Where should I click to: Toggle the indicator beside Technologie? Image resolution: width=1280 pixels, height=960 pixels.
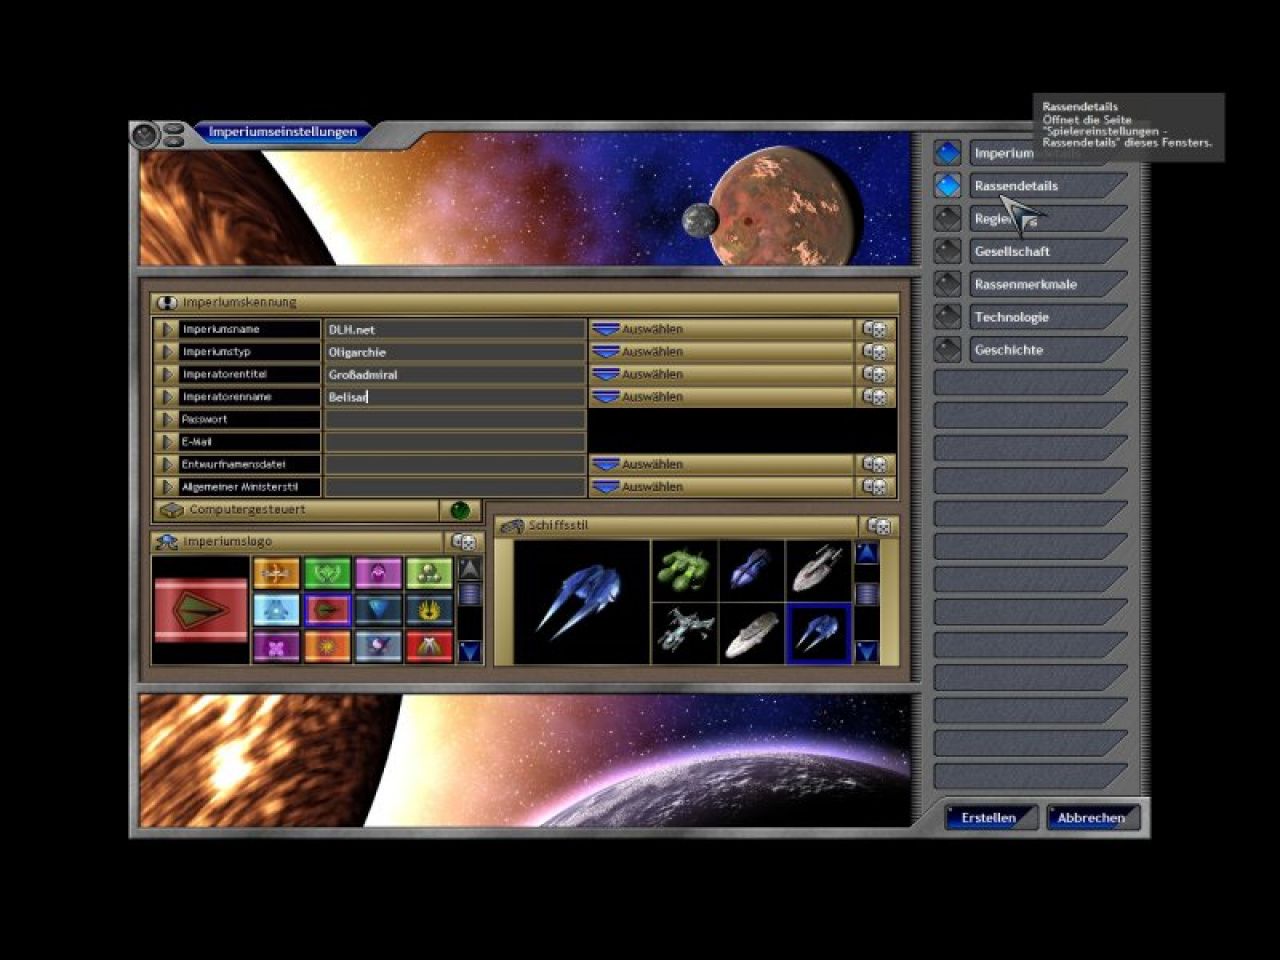coord(947,317)
